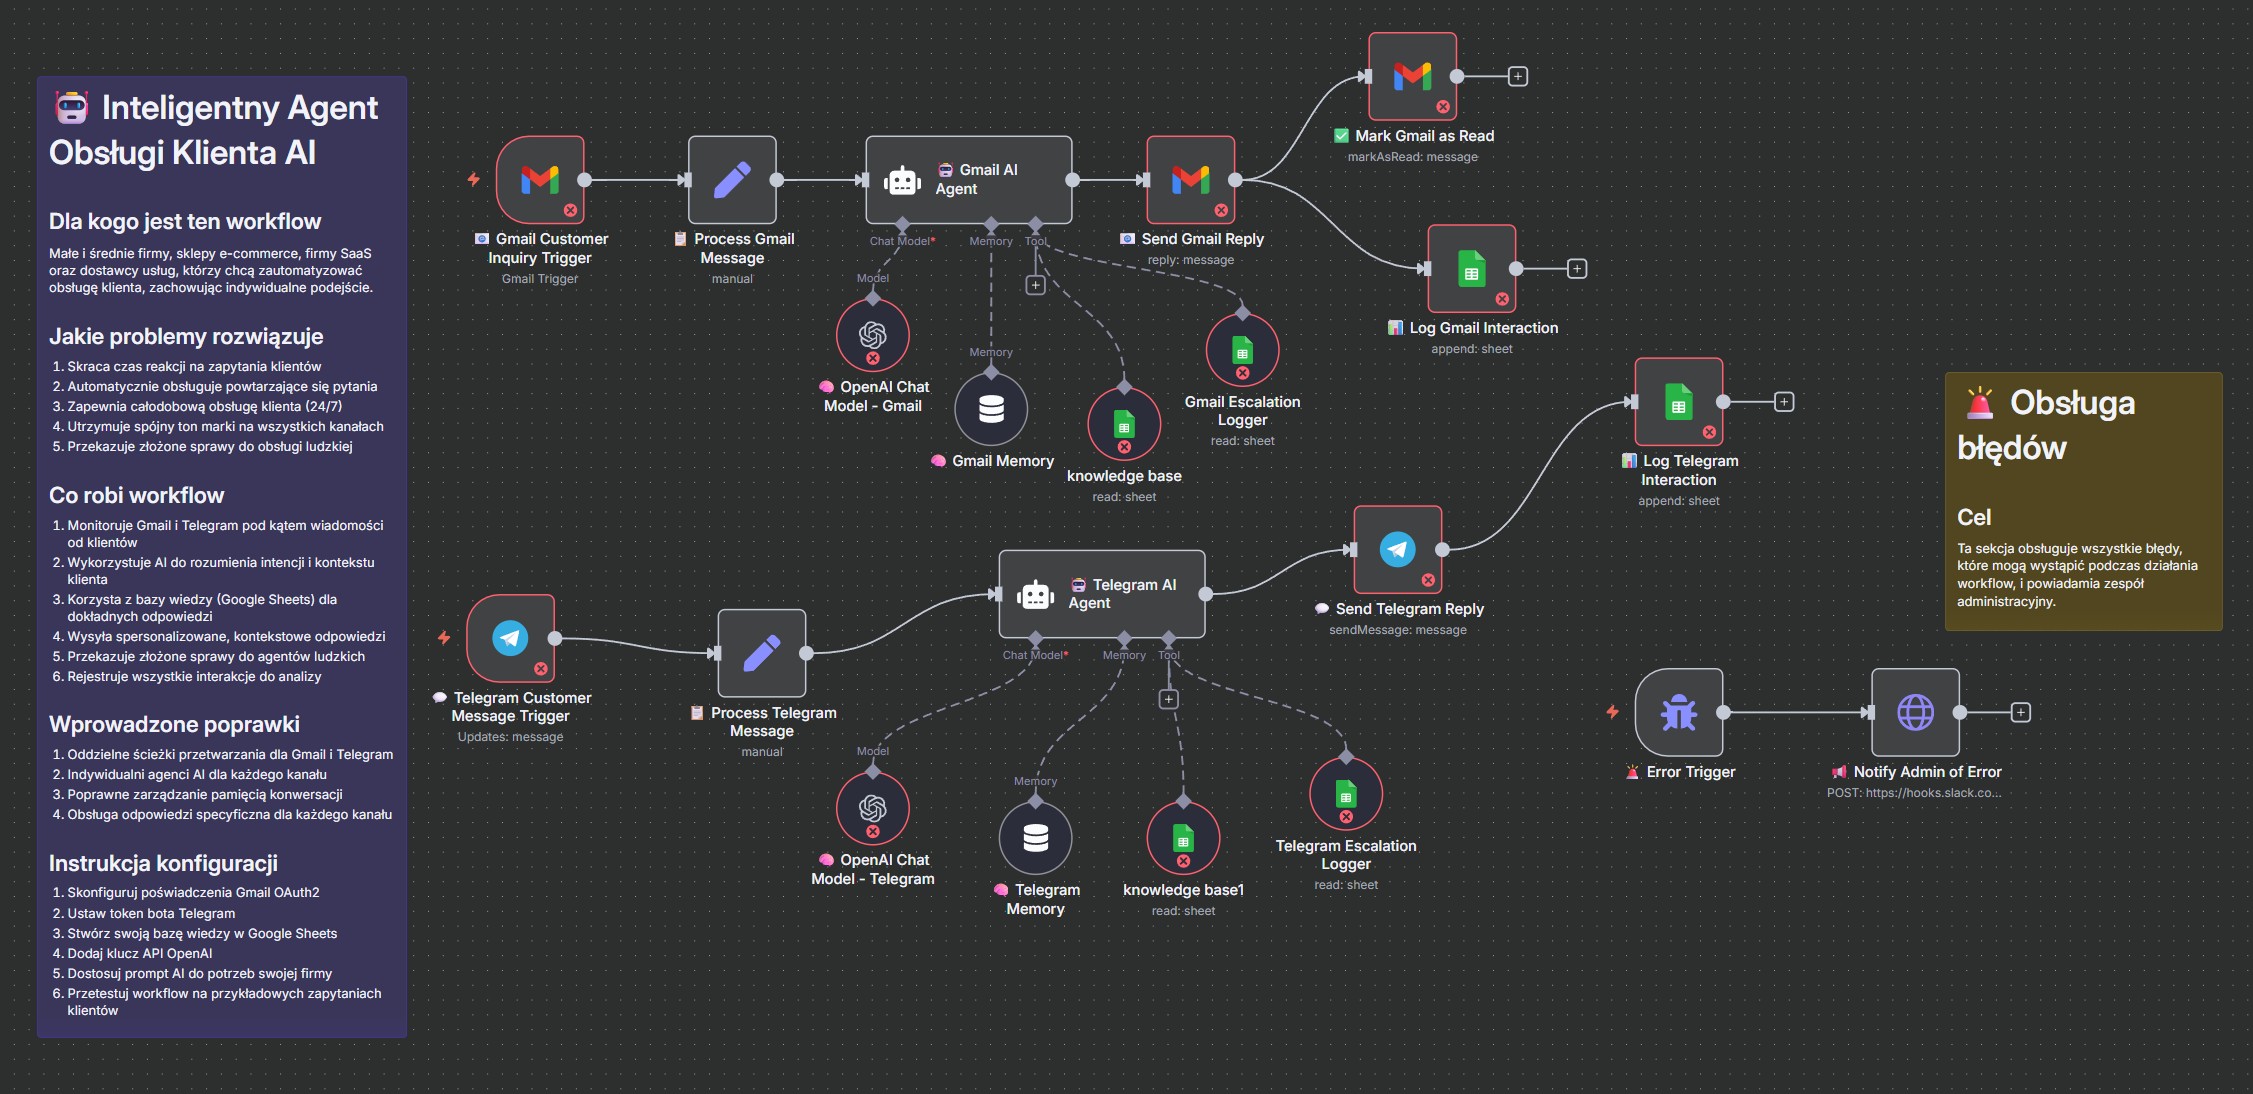2253x1094 pixels.
Task: Open the Error Trigger node
Action: point(1679,713)
